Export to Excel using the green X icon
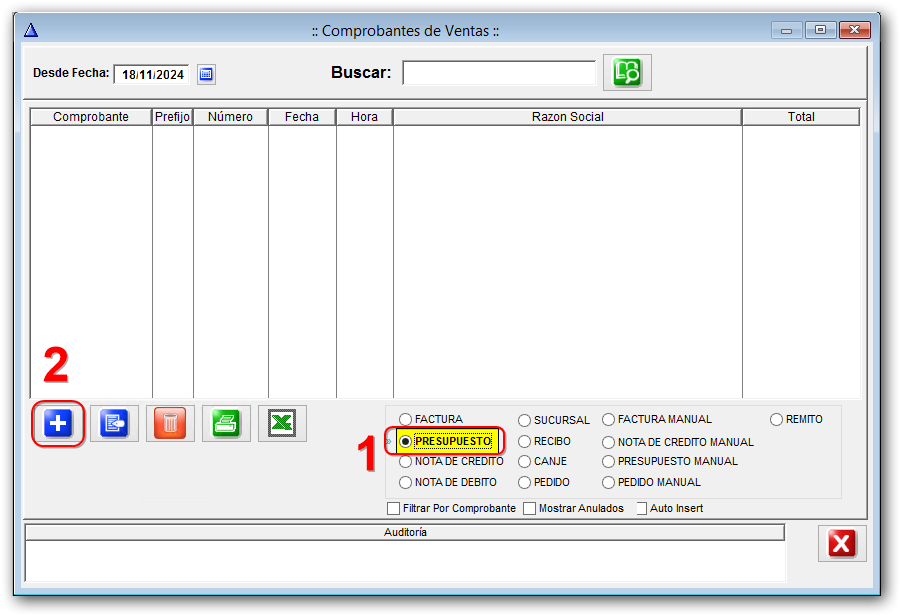The image size is (901, 616). pos(282,424)
